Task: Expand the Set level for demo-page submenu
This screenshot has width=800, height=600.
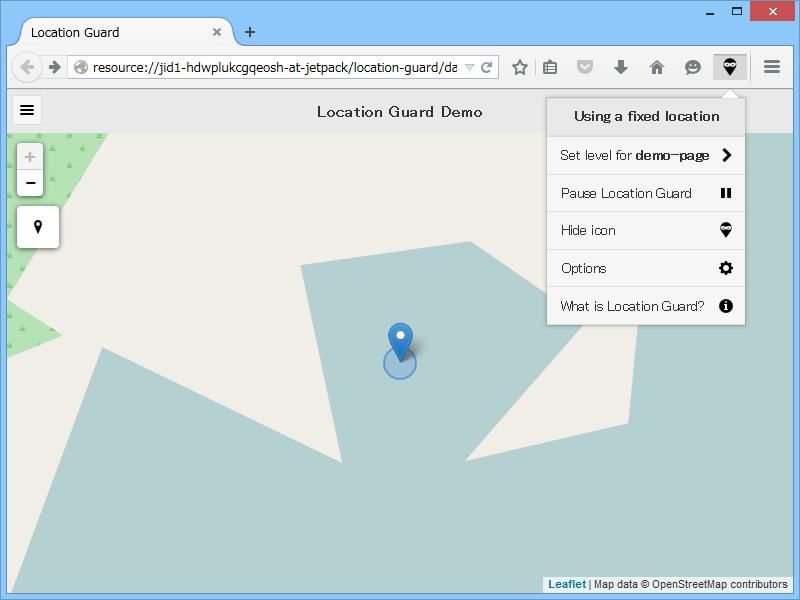Action: pos(640,155)
